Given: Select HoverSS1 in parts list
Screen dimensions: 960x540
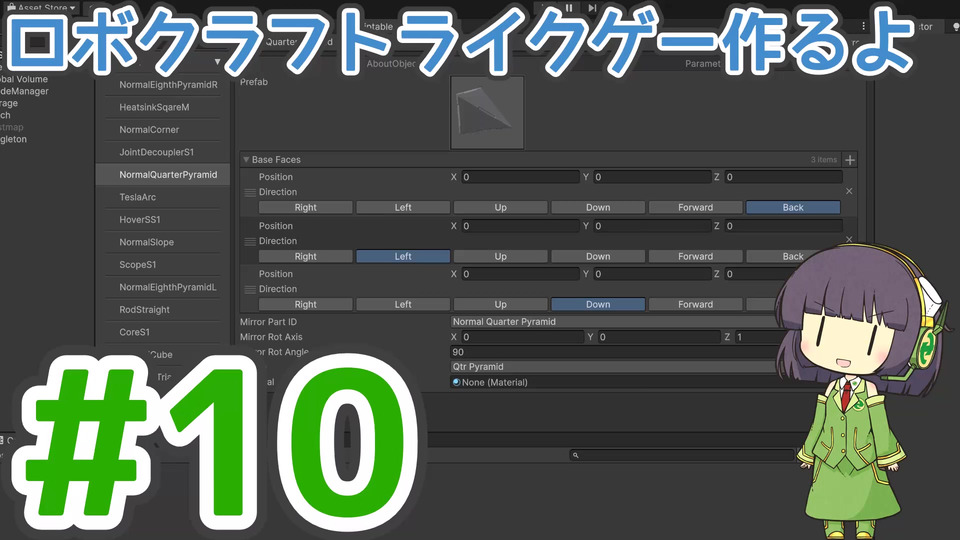Looking at the screenshot, I should (140, 219).
